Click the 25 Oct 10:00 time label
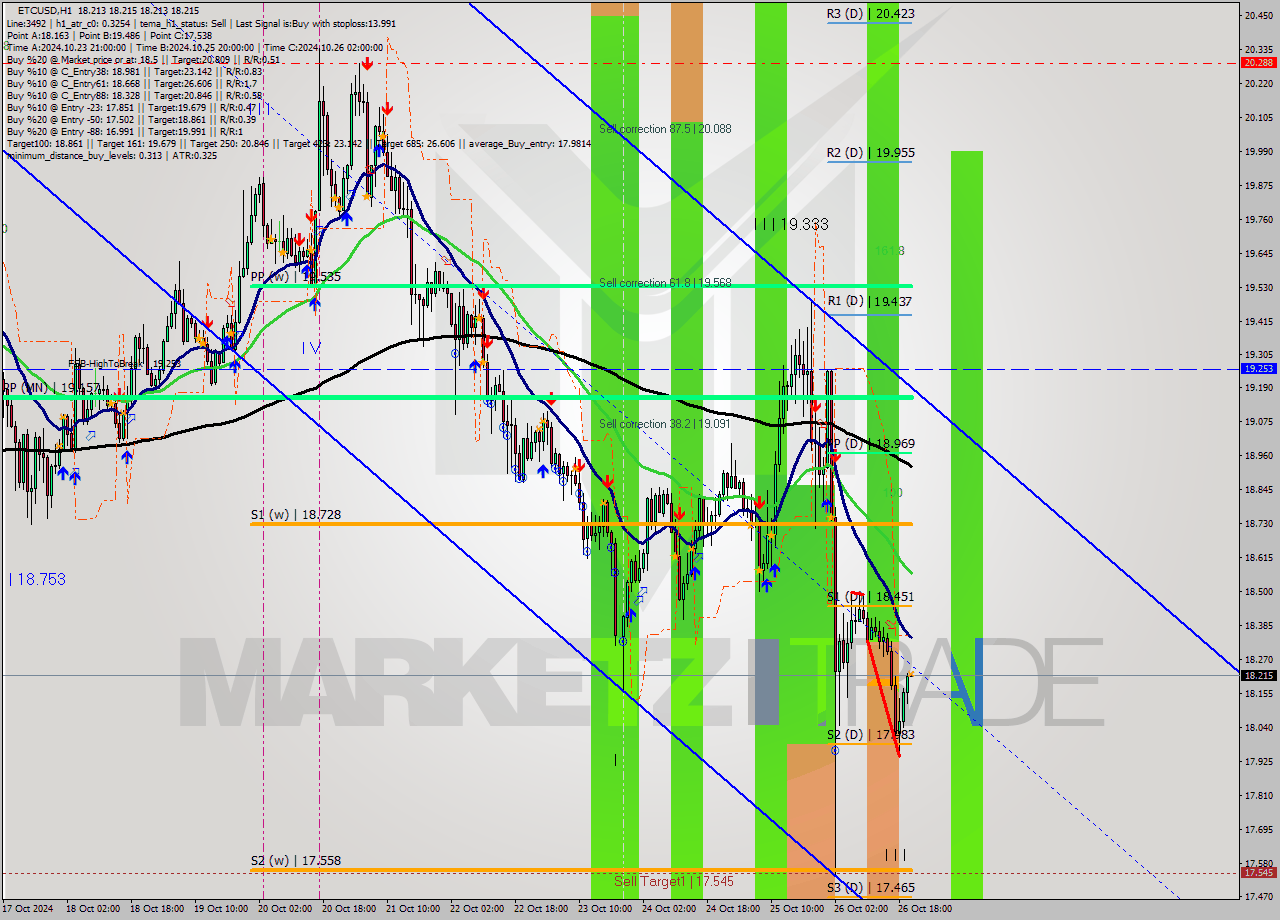 797,909
